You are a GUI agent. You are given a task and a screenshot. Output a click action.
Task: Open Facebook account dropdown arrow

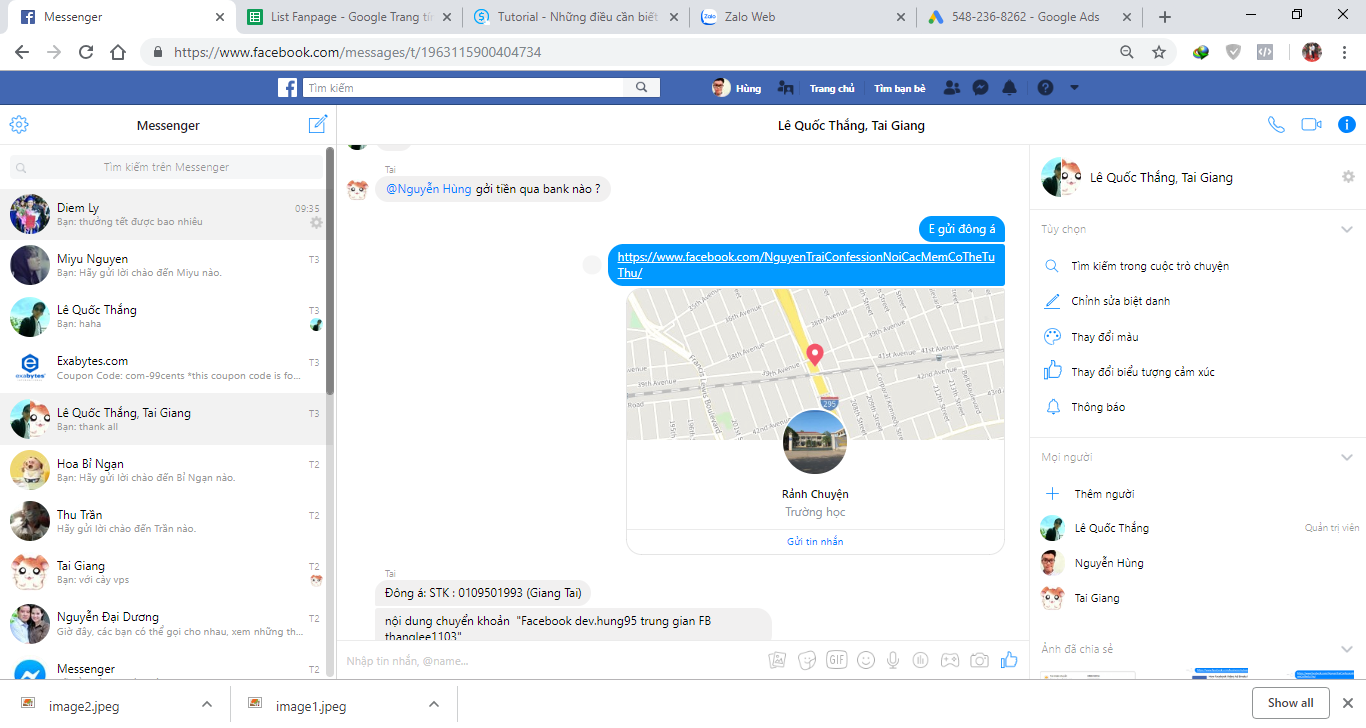coord(1074,88)
